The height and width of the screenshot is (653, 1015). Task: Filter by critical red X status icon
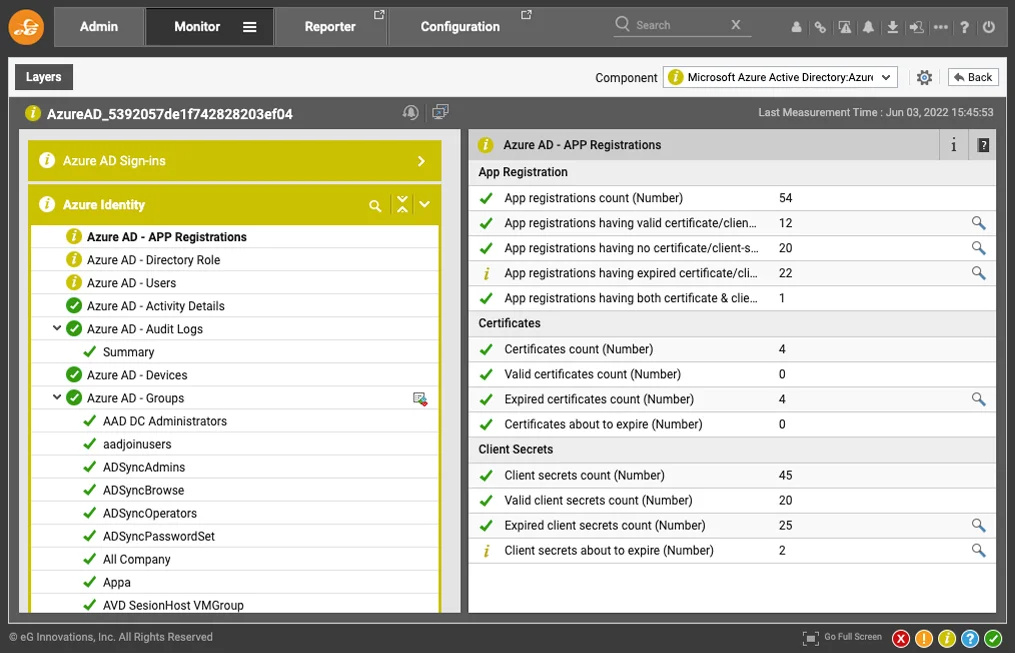click(x=900, y=639)
